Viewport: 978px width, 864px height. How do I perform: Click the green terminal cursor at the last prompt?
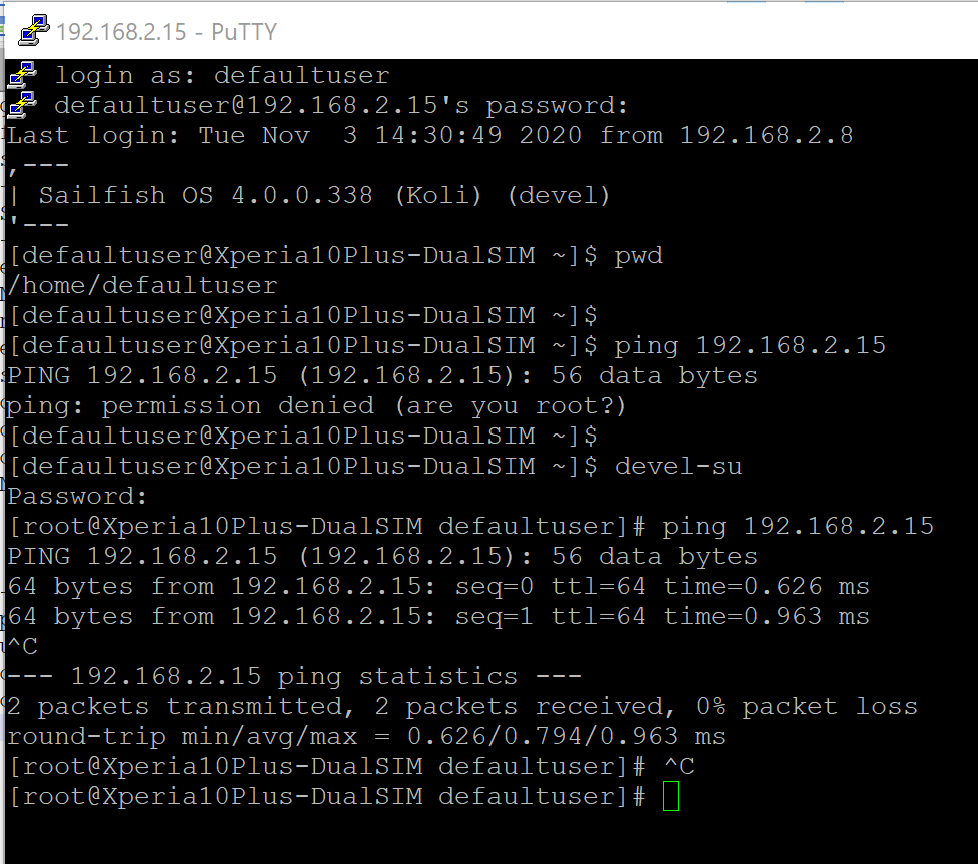pos(670,797)
